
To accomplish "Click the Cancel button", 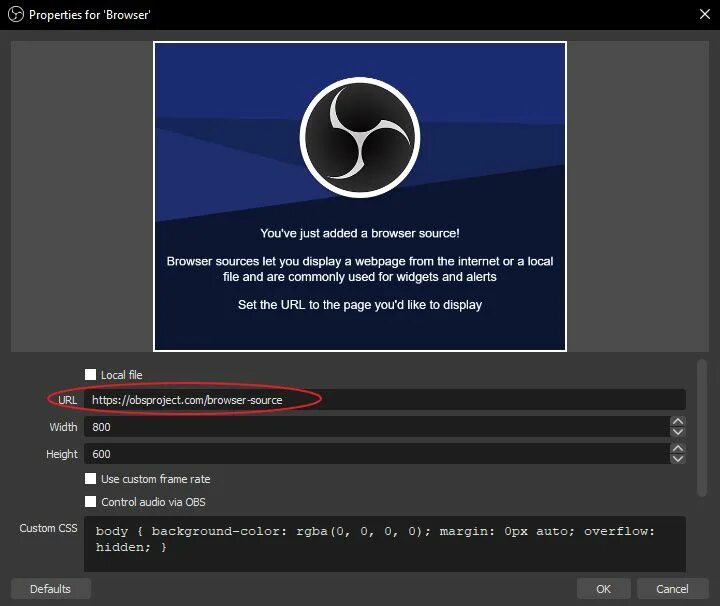I will pyautogui.click(x=672, y=589).
